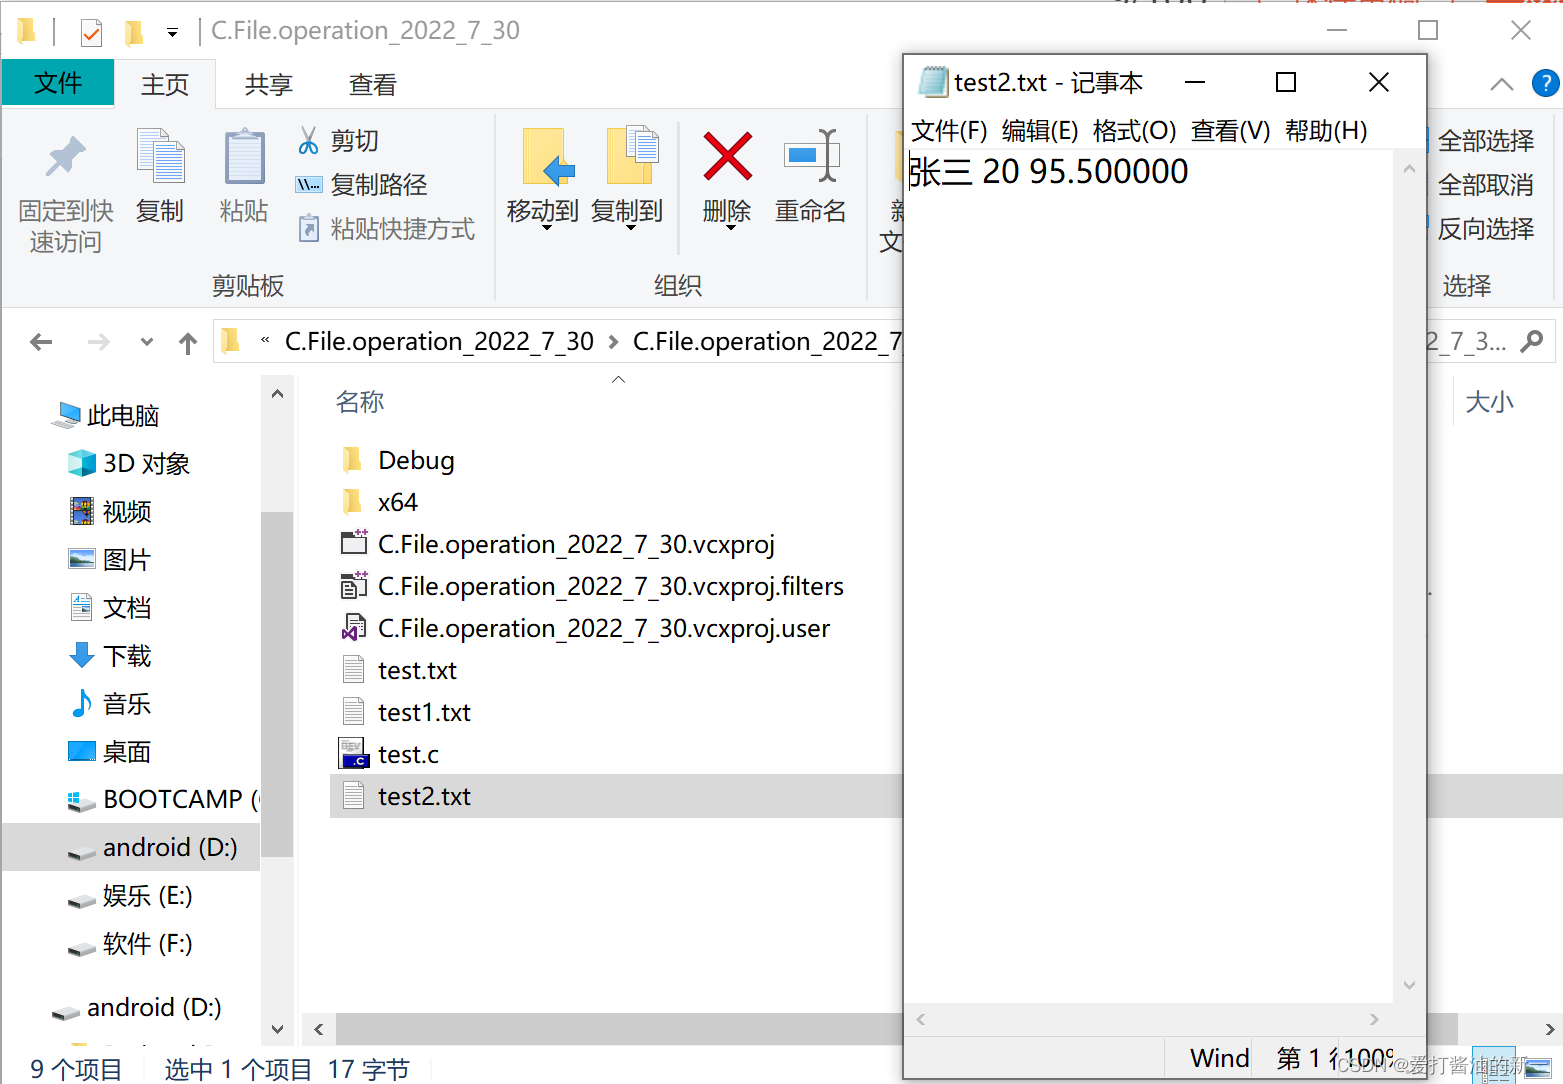Open Pictures (图片) in sidebar

111,559
